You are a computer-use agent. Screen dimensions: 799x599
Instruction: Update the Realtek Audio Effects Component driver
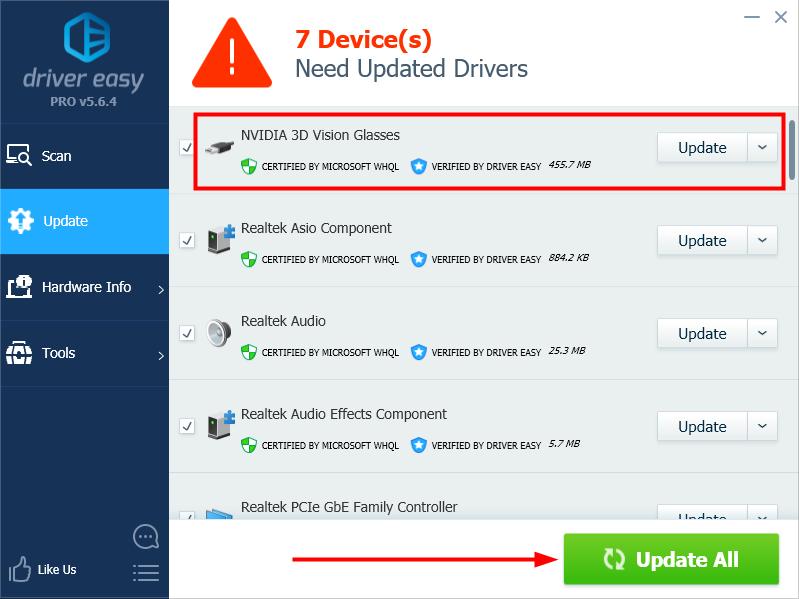[702, 426]
